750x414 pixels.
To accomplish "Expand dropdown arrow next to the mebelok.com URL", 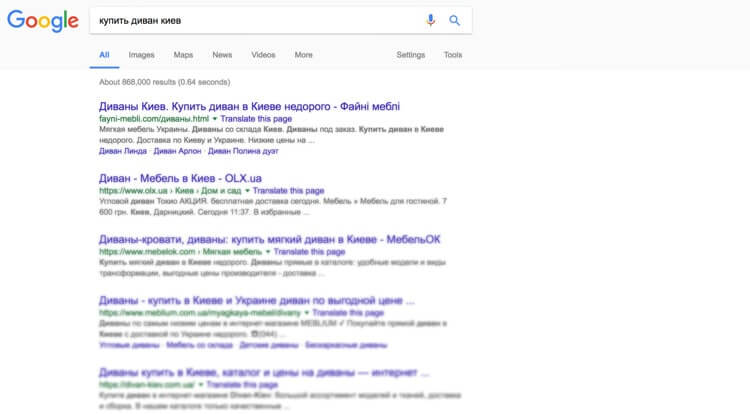I will 268,251.
